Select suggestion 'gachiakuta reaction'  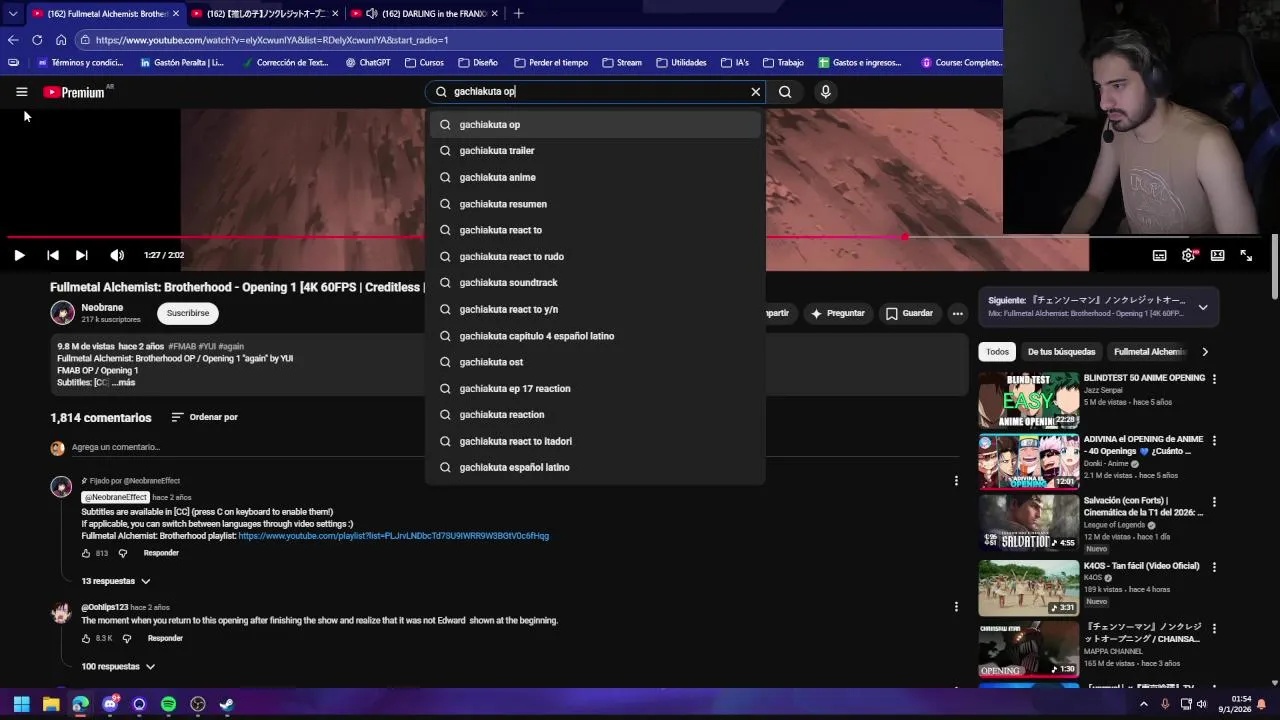(x=595, y=415)
